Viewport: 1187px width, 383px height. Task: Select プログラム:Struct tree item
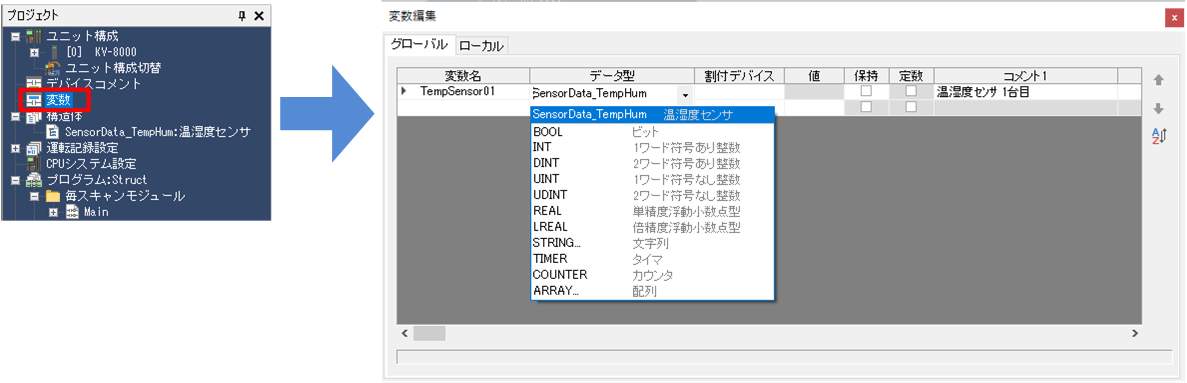tap(96, 180)
